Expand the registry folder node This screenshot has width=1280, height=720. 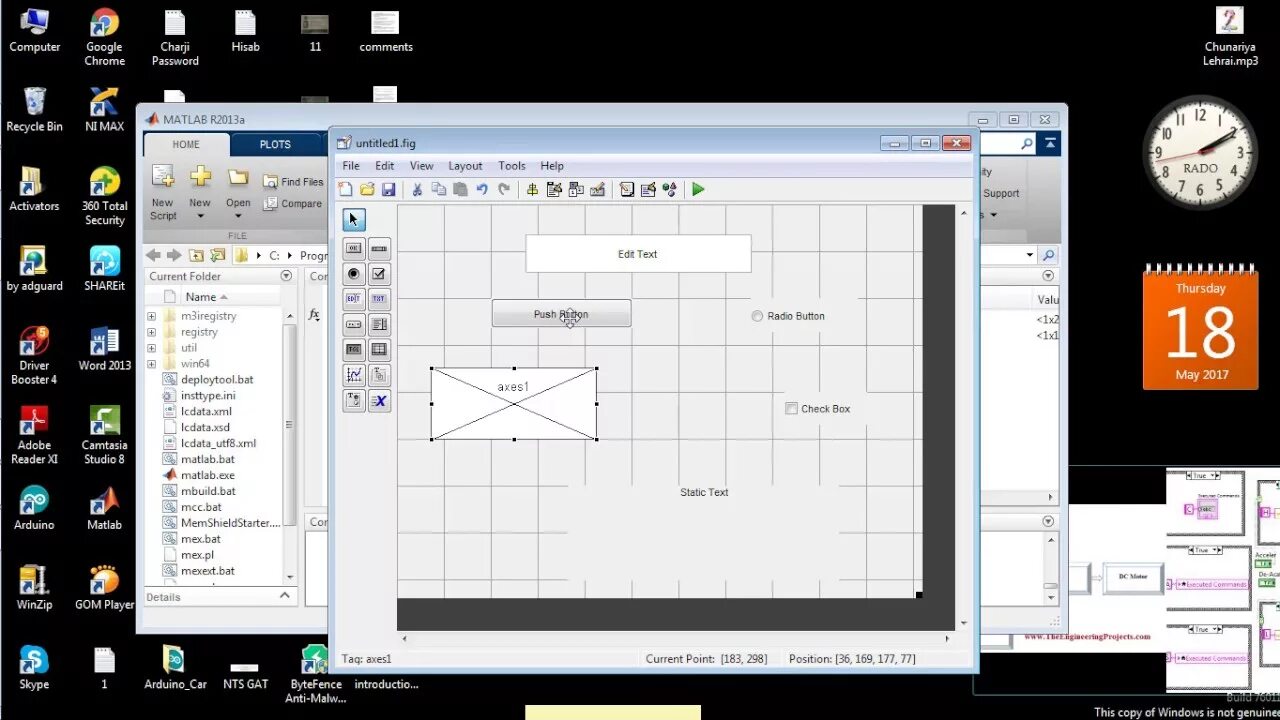point(152,332)
